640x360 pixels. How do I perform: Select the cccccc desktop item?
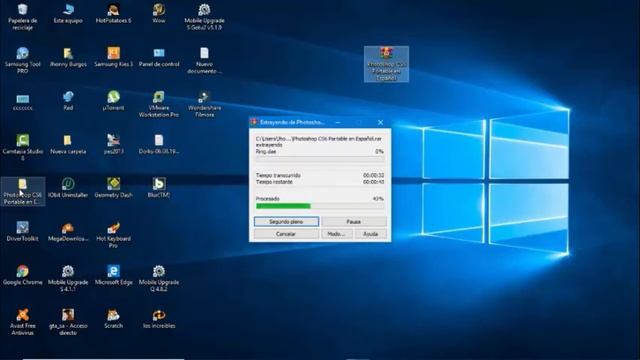point(22,101)
